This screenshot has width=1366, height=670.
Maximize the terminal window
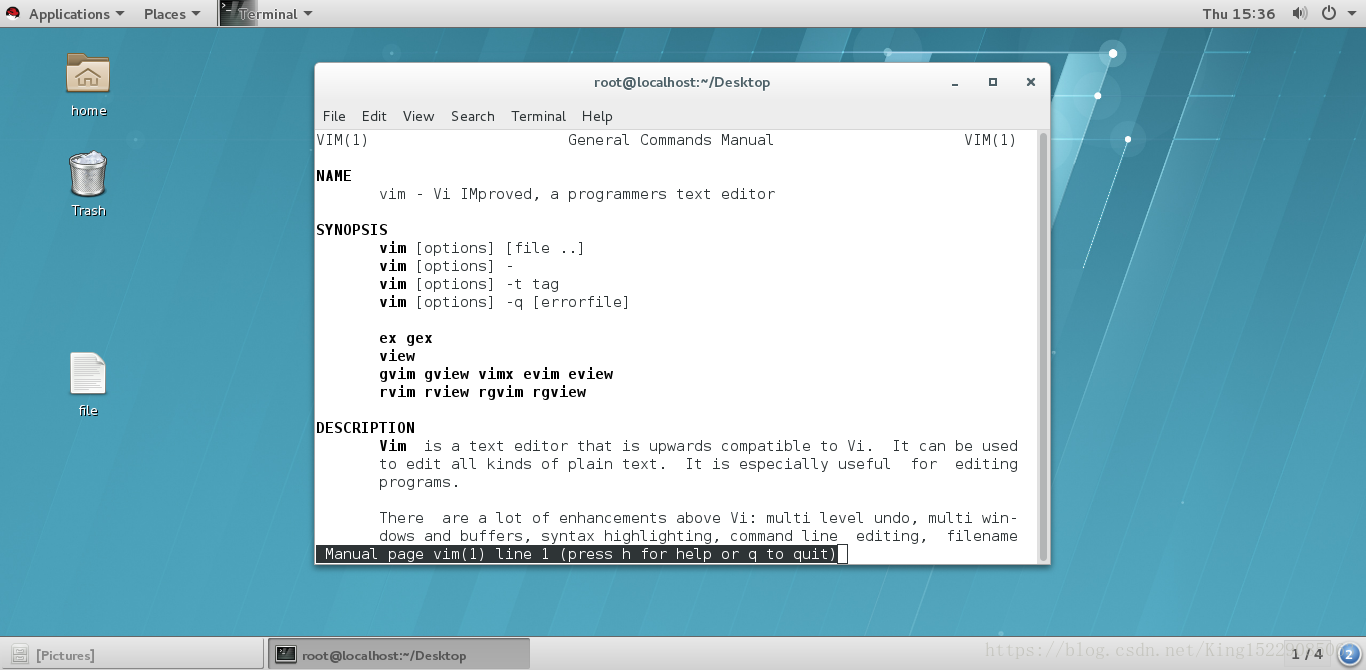coord(993,82)
